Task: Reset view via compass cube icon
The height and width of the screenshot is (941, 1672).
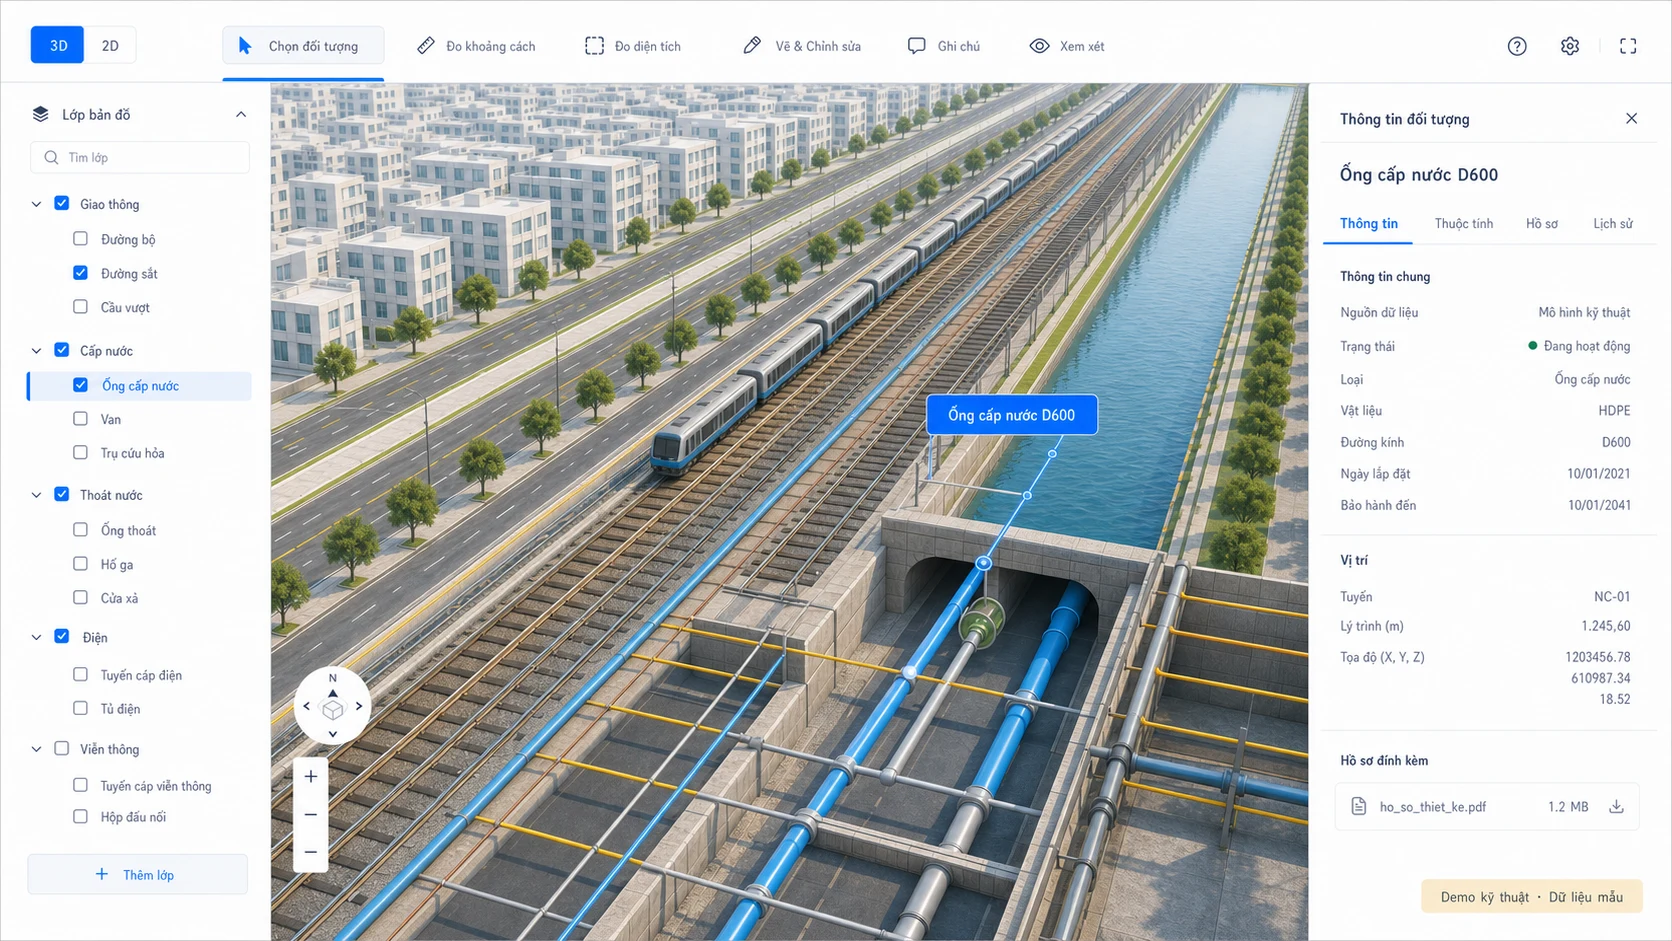Action: 333,709
